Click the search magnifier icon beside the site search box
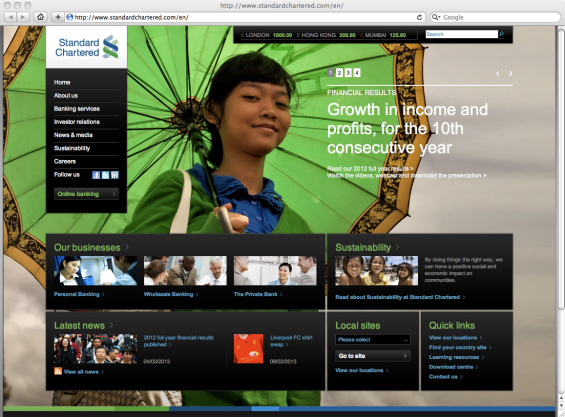The width and height of the screenshot is (565, 417). click(x=502, y=34)
